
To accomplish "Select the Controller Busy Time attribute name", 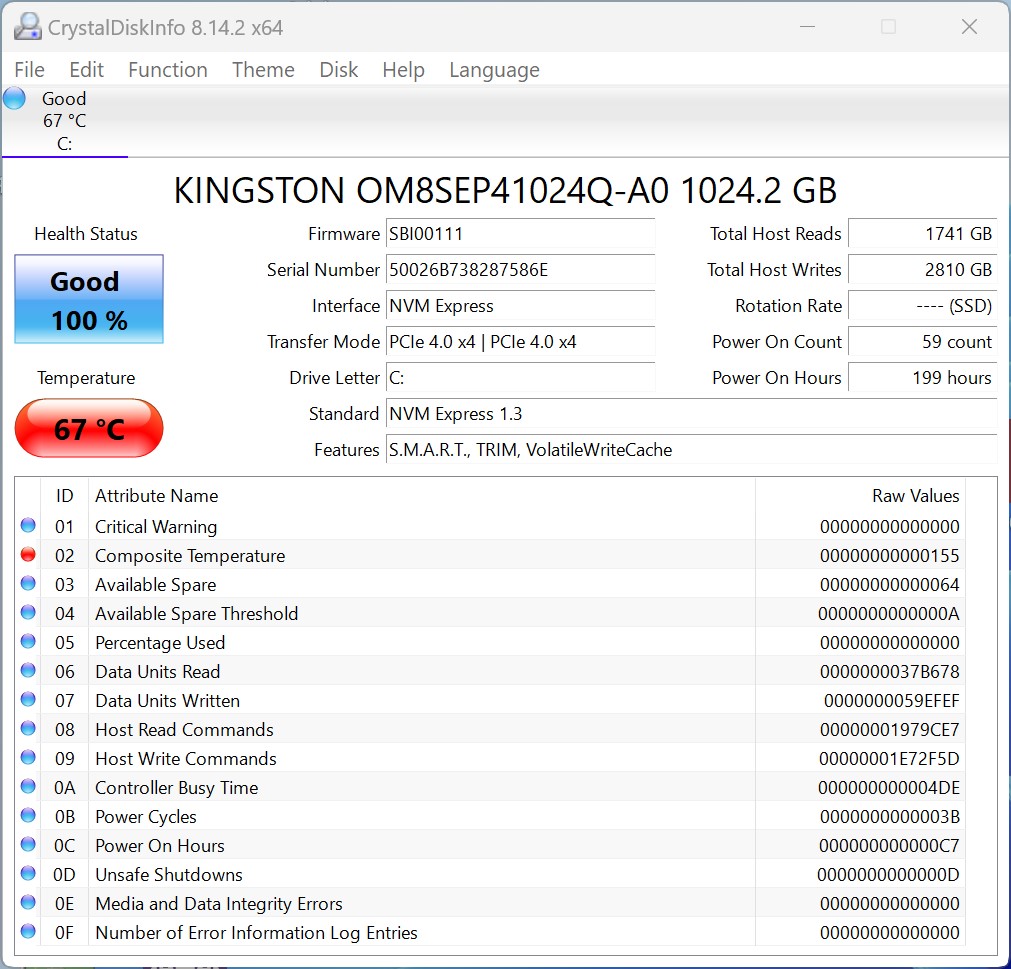I will [177, 788].
